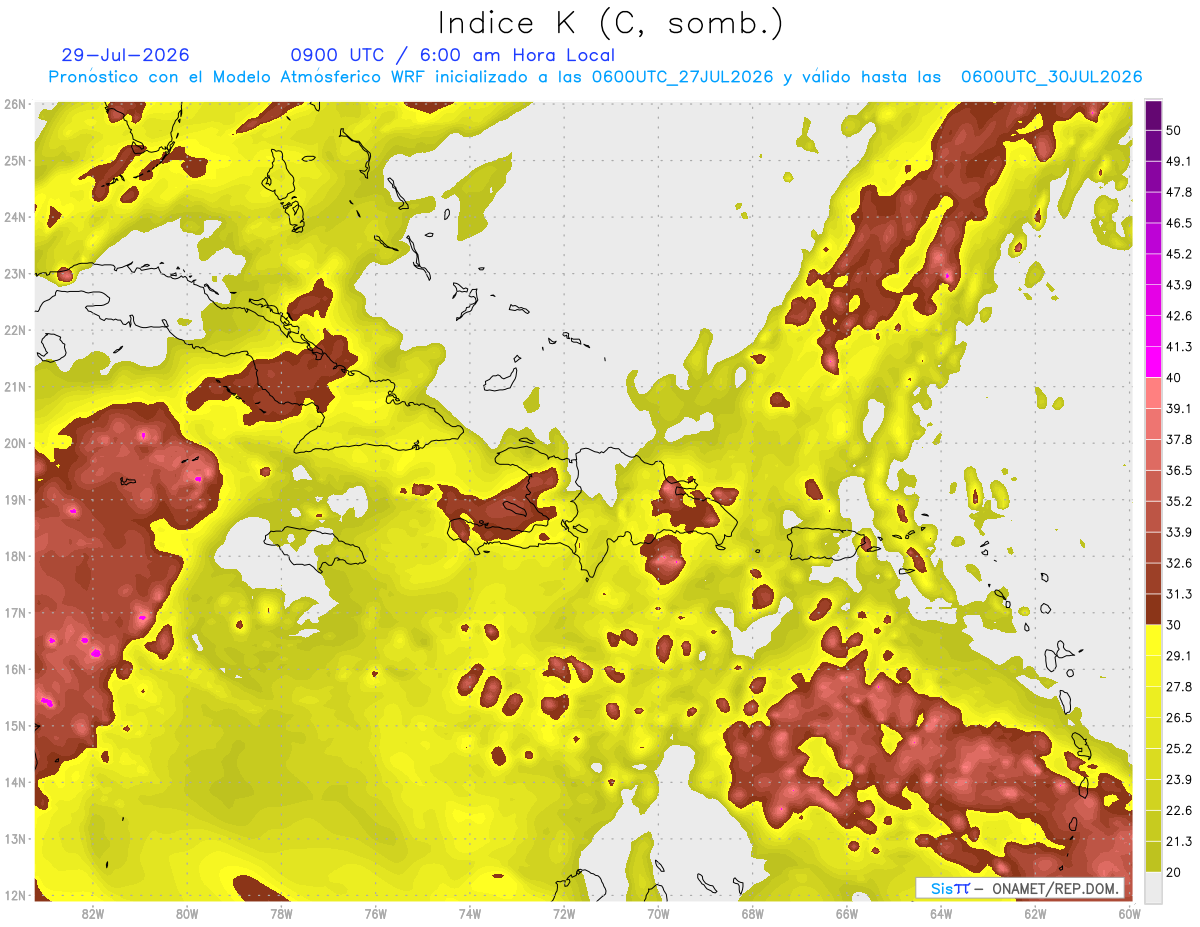
Task: Click the latitude label '22N'
Action: [x=15, y=330]
